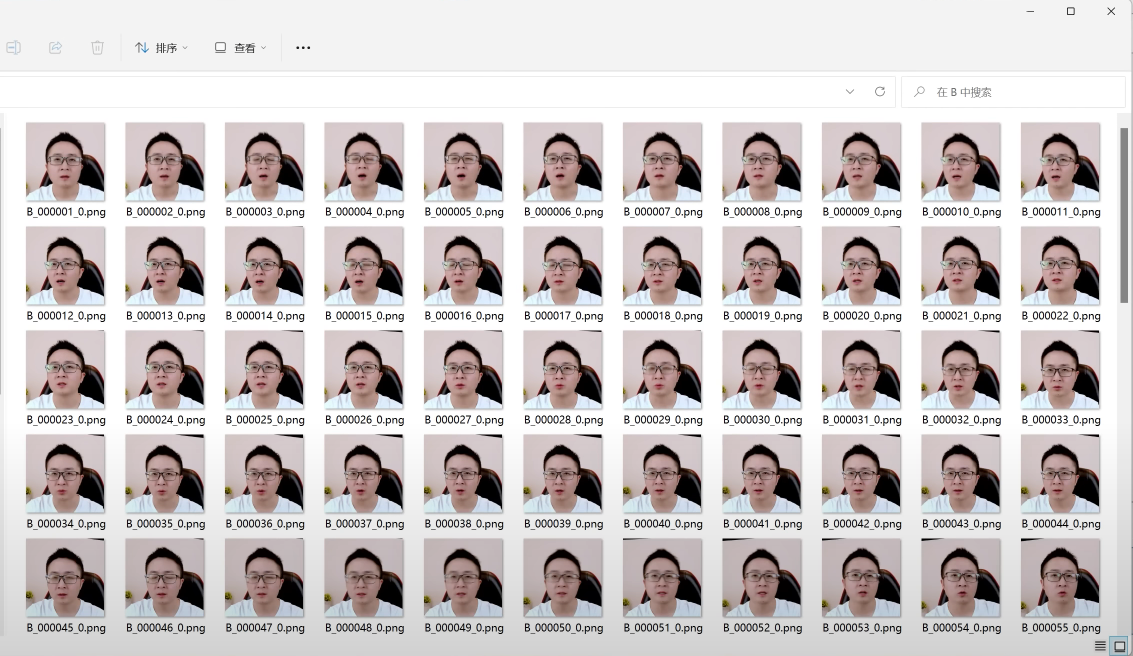Viewport: 1133px width, 656px height.
Task: Click the file name B_000045_0.png
Action: coord(66,628)
